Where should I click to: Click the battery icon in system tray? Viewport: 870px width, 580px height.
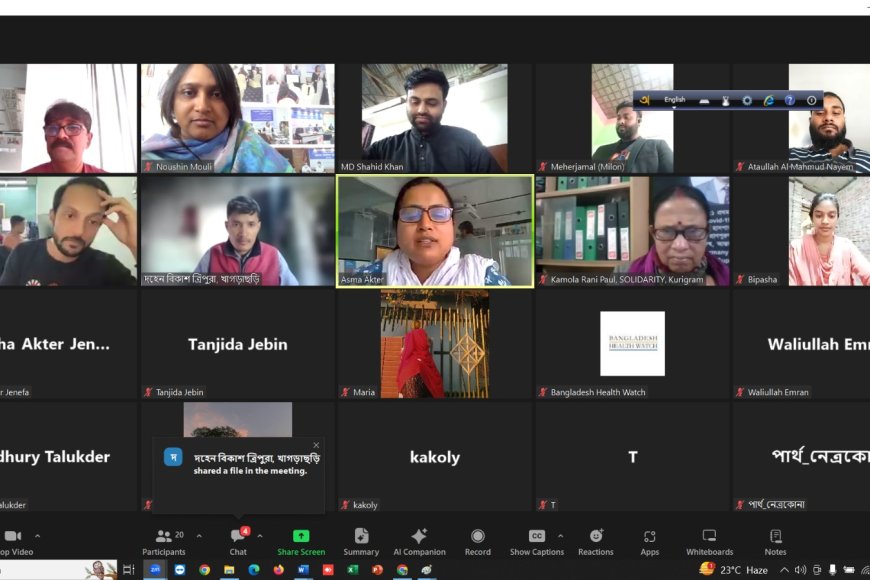click(849, 569)
